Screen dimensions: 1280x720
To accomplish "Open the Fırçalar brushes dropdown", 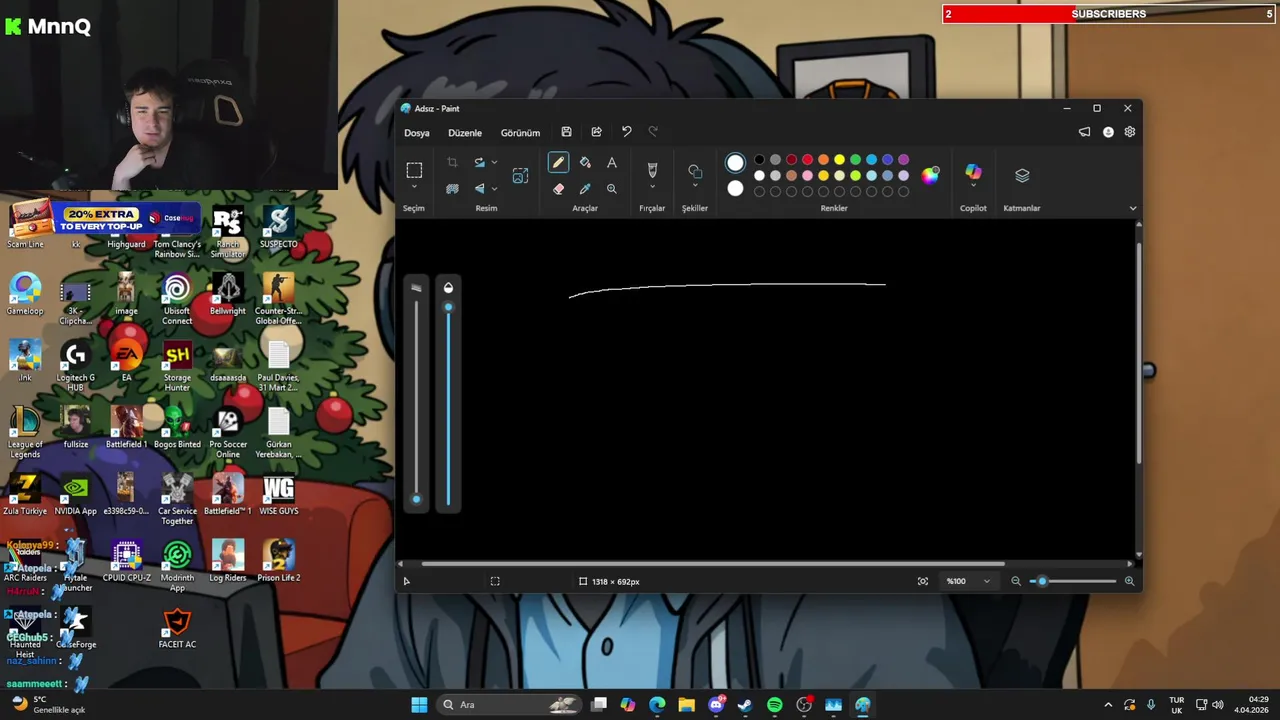I will coord(652,187).
